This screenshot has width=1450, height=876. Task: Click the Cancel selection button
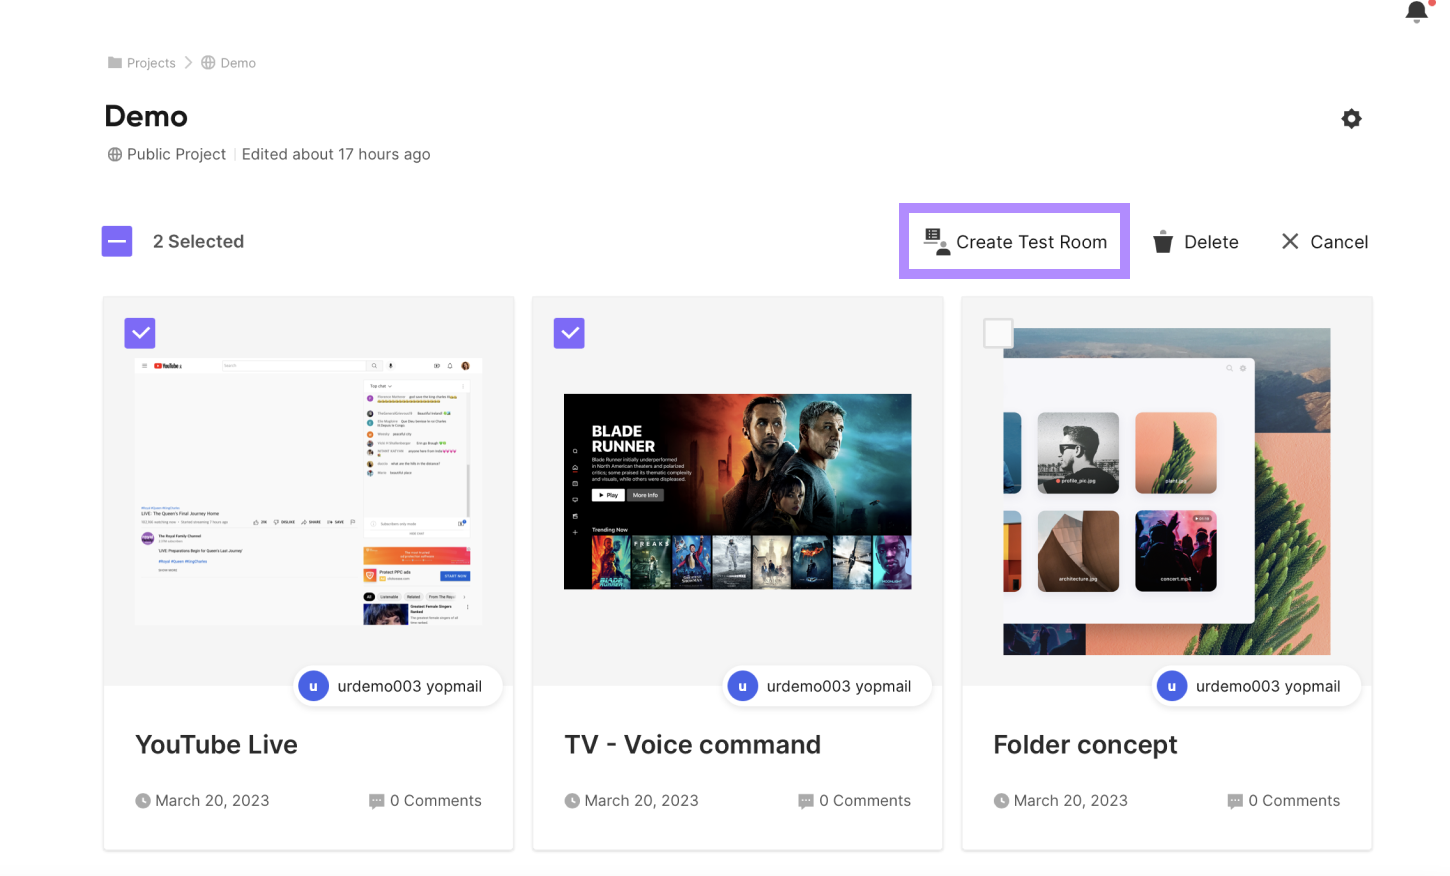(x=1325, y=242)
